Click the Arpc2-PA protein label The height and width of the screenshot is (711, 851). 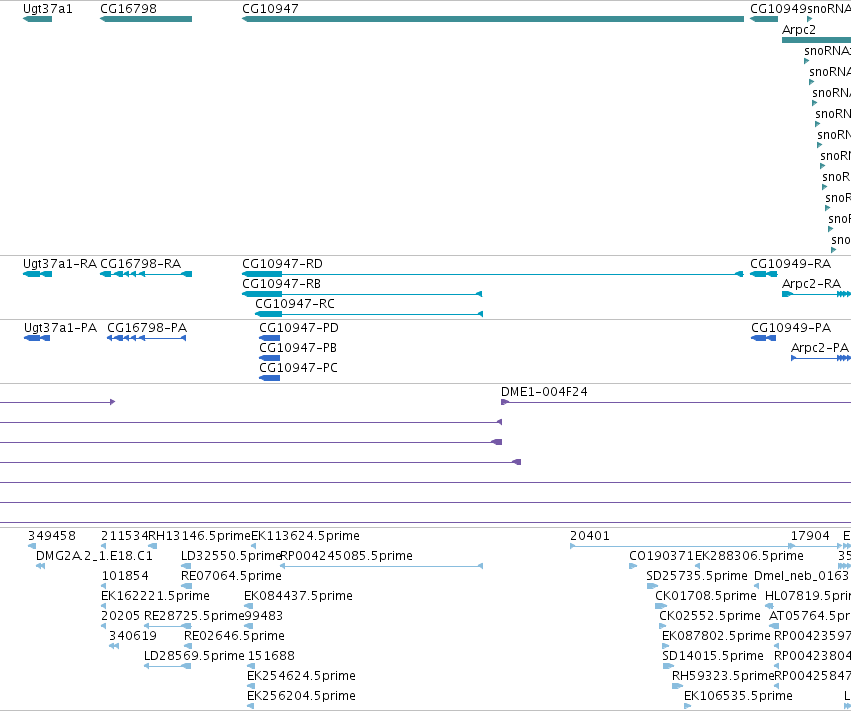pyautogui.click(x=820, y=348)
